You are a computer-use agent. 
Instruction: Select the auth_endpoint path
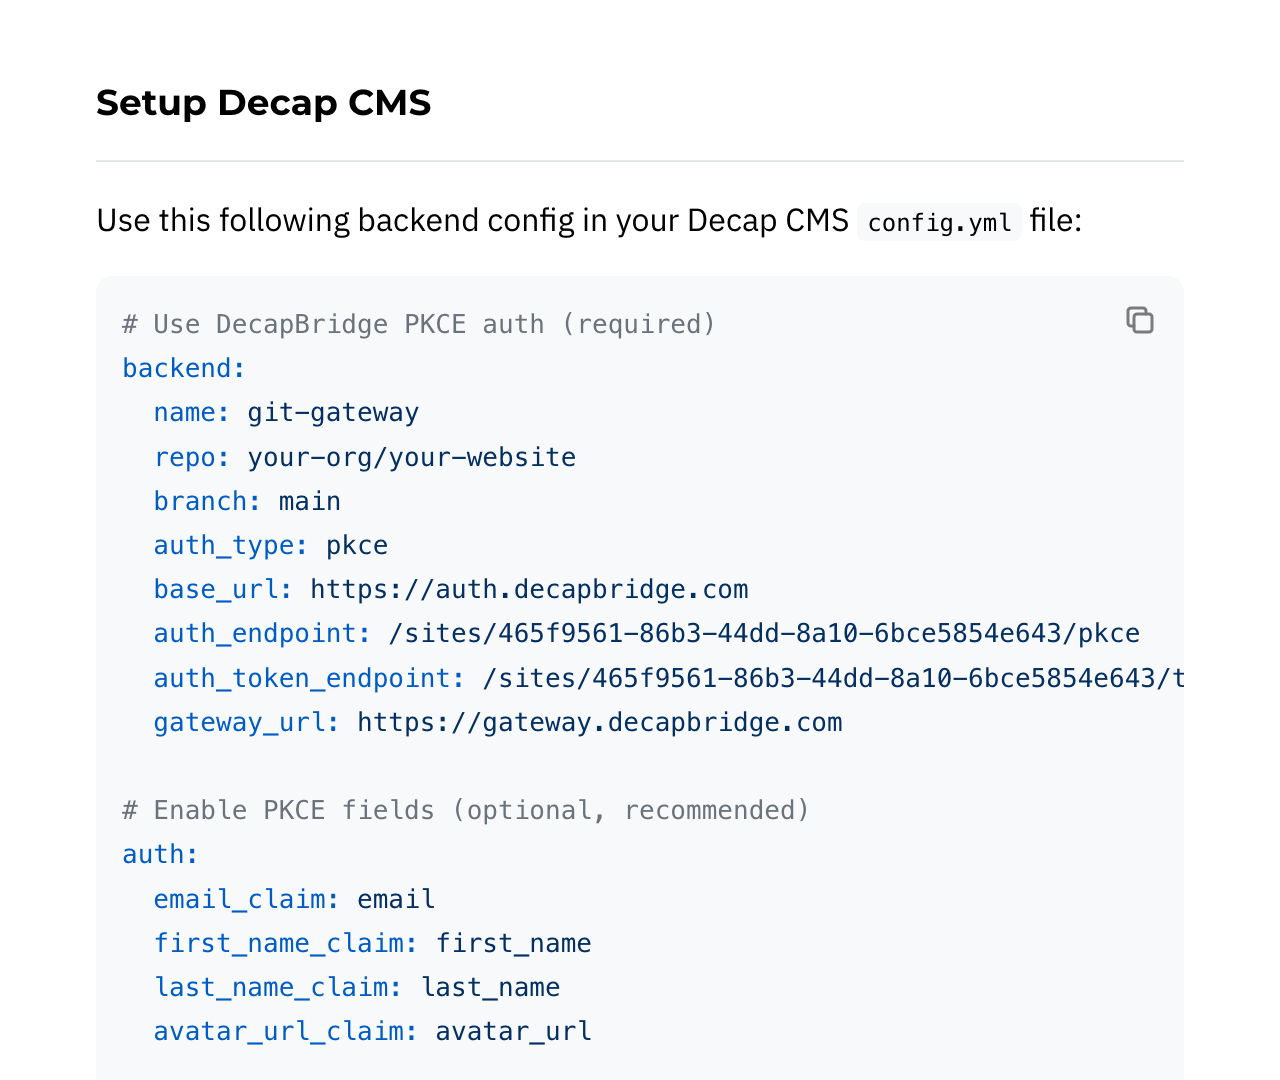coord(764,633)
